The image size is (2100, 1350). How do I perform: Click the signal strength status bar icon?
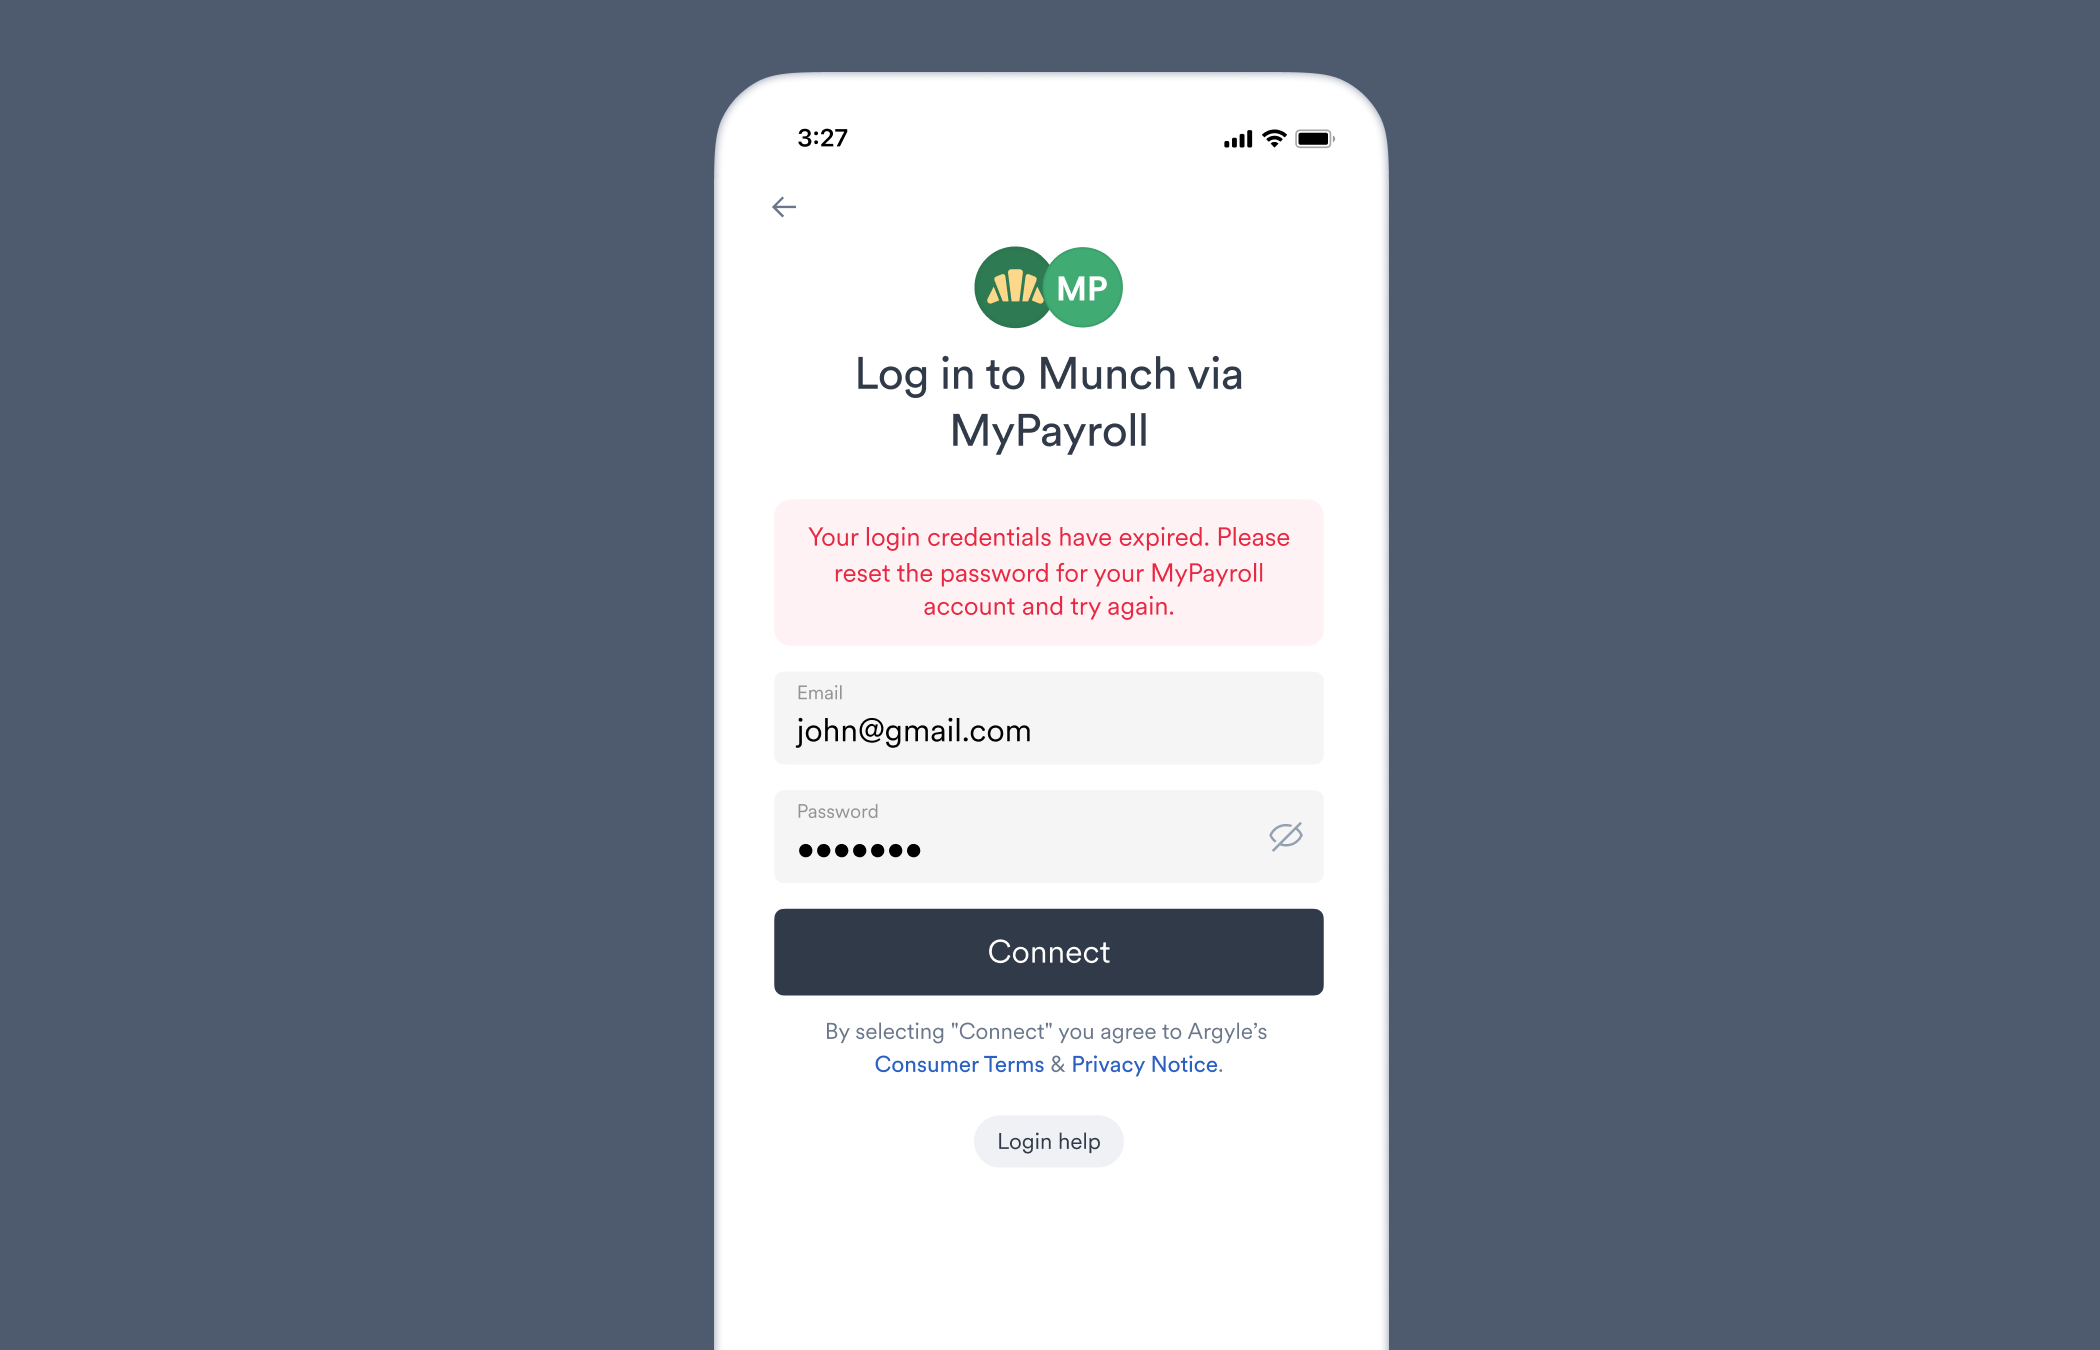pos(1224,136)
